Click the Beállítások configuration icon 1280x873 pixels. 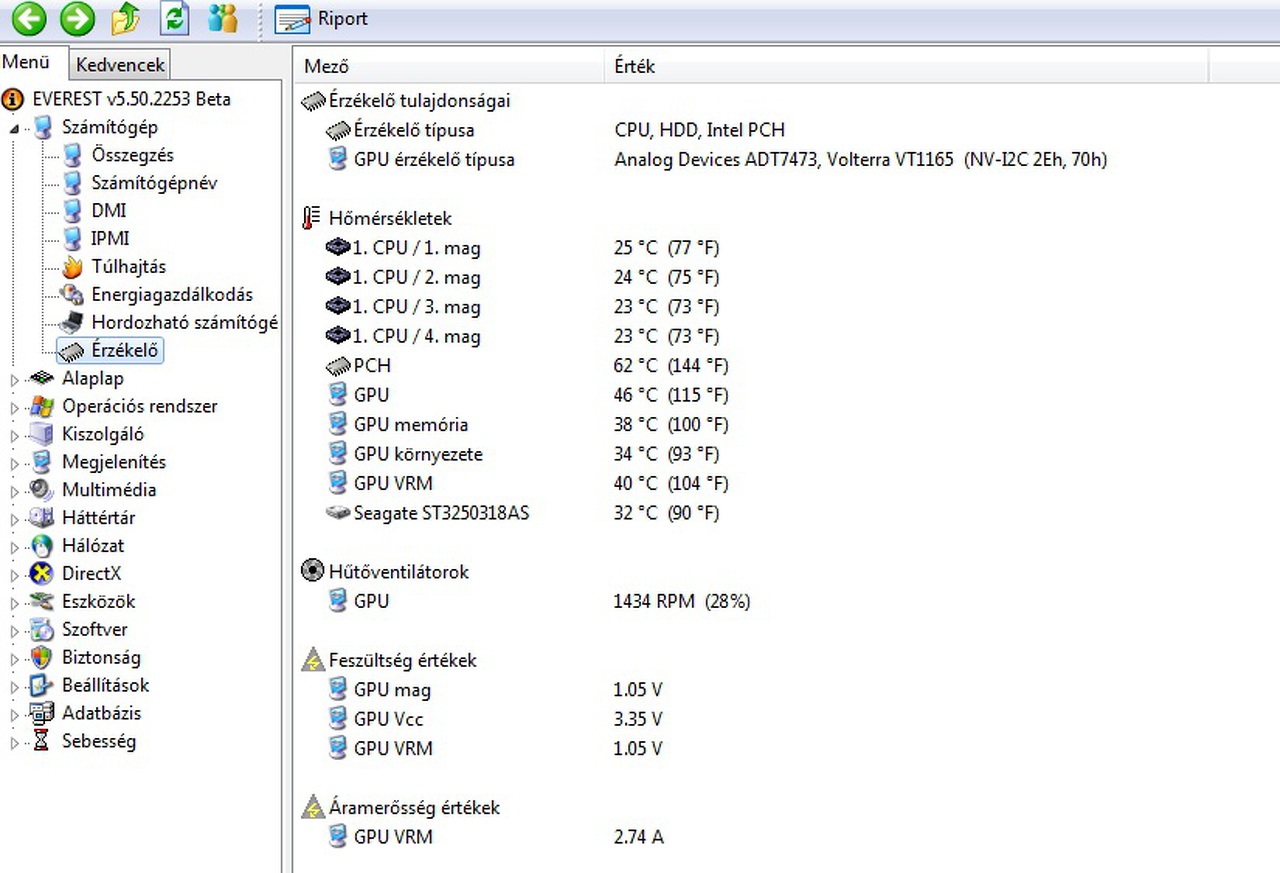pyautogui.click(x=42, y=686)
